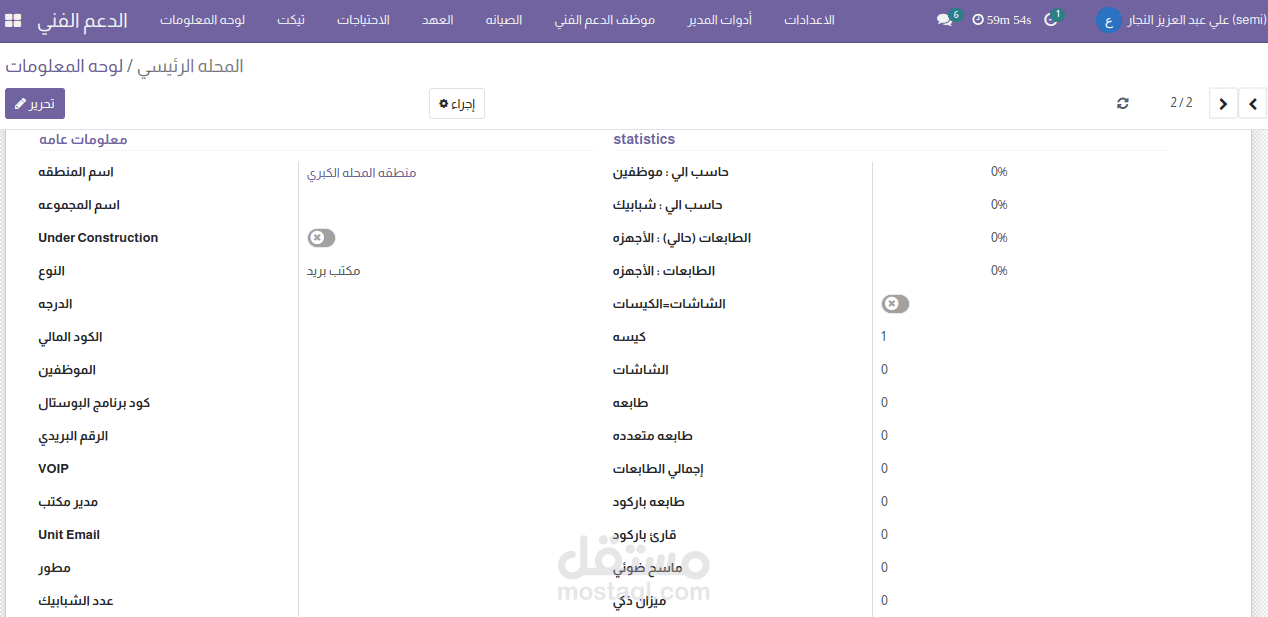Click the لوحه المعلومات breadcrumb link
The image size is (1268, 617).
pyautogui.click(x=64, y=66)
